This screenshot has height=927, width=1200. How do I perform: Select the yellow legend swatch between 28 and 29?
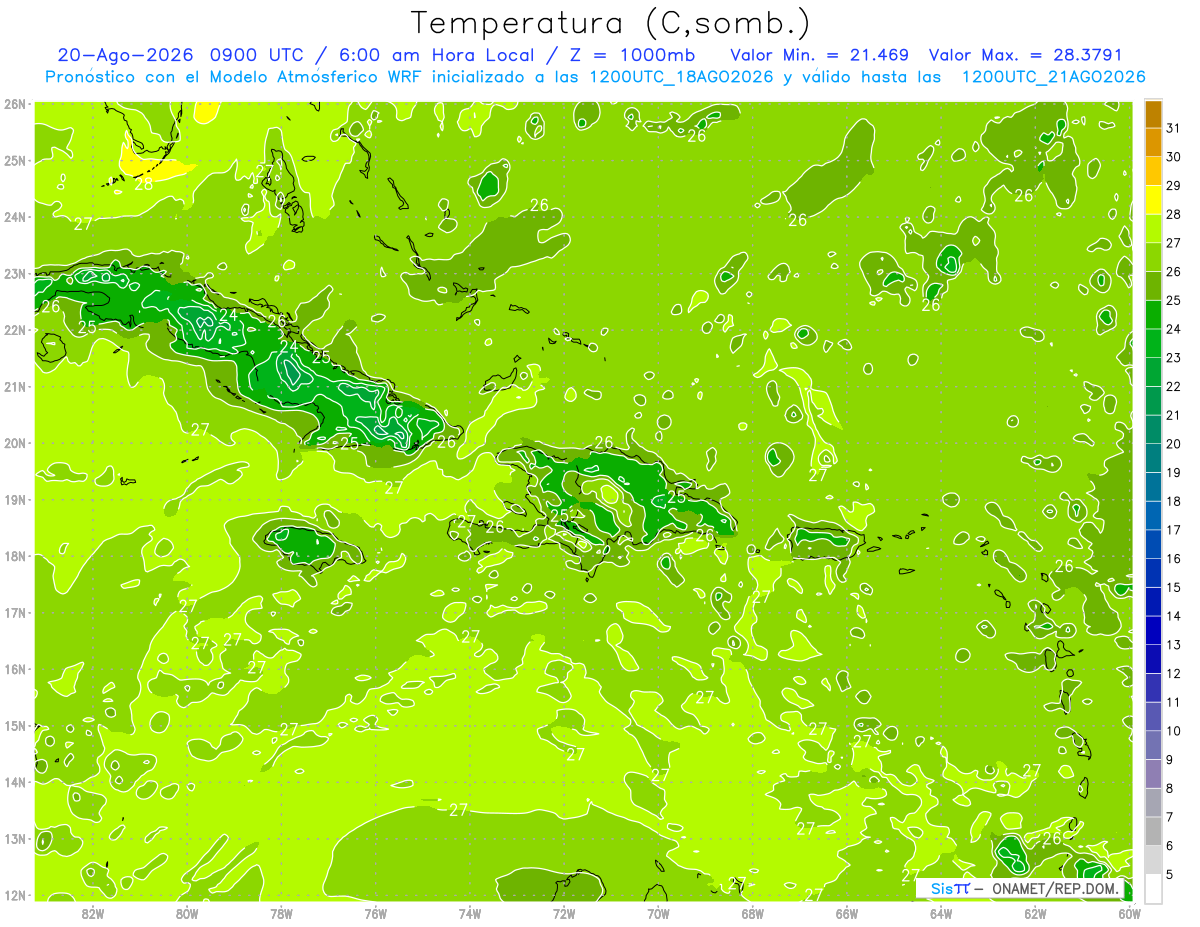1153,200
